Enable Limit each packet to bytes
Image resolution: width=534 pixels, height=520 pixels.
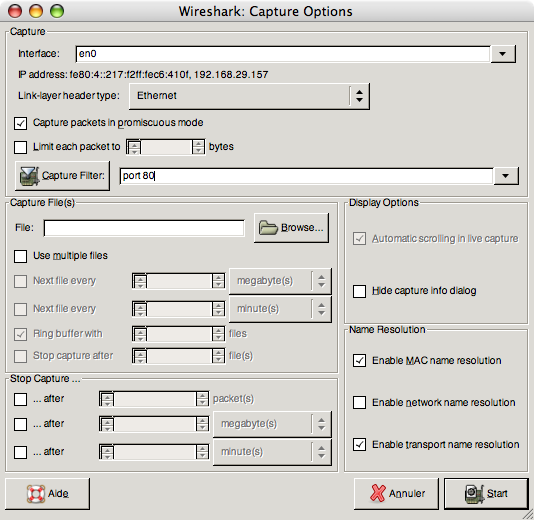(20, 147)
